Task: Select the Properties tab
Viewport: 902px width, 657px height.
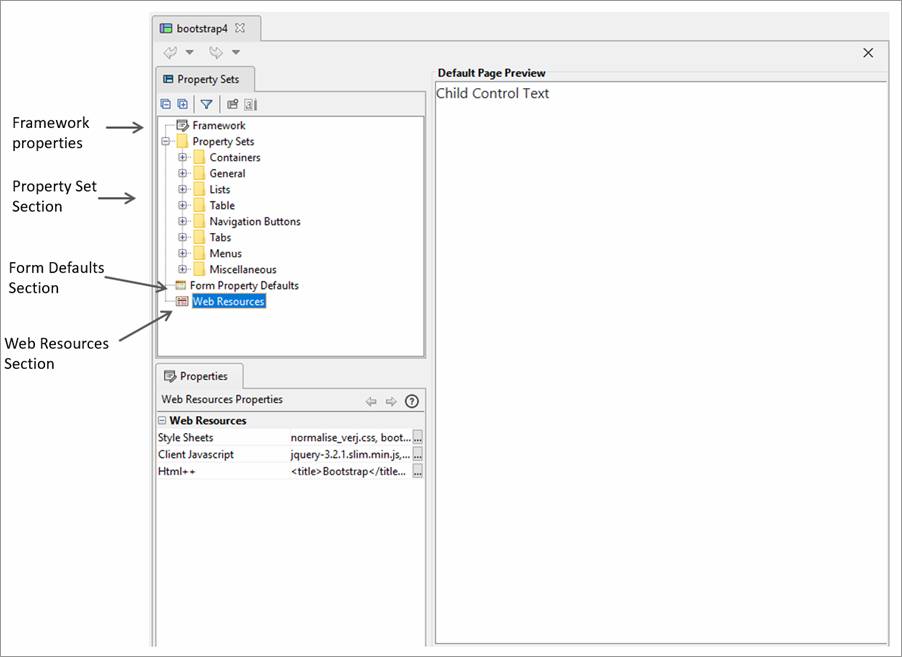Action: (x=201, y=376)
